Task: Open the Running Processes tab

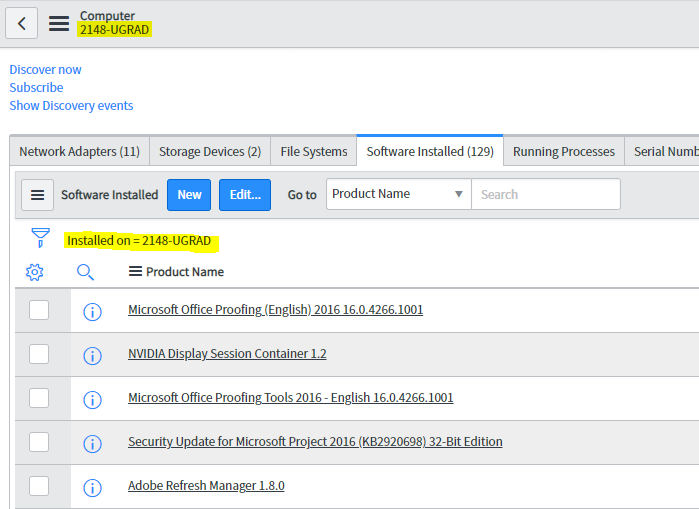Action: (x=563, y=152)
